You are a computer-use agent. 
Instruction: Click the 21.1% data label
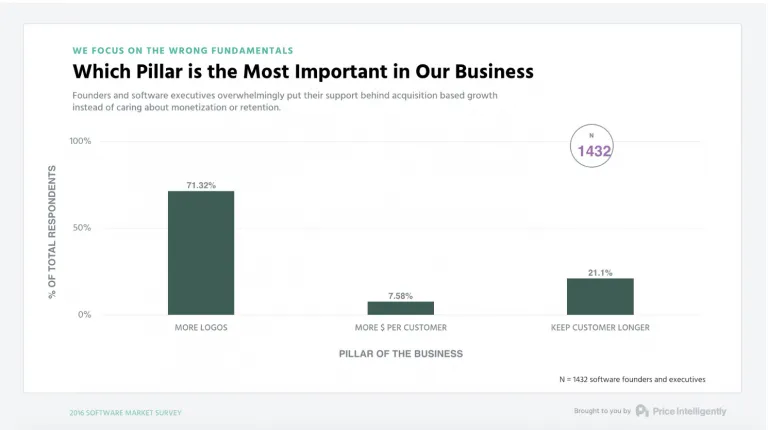600,273
